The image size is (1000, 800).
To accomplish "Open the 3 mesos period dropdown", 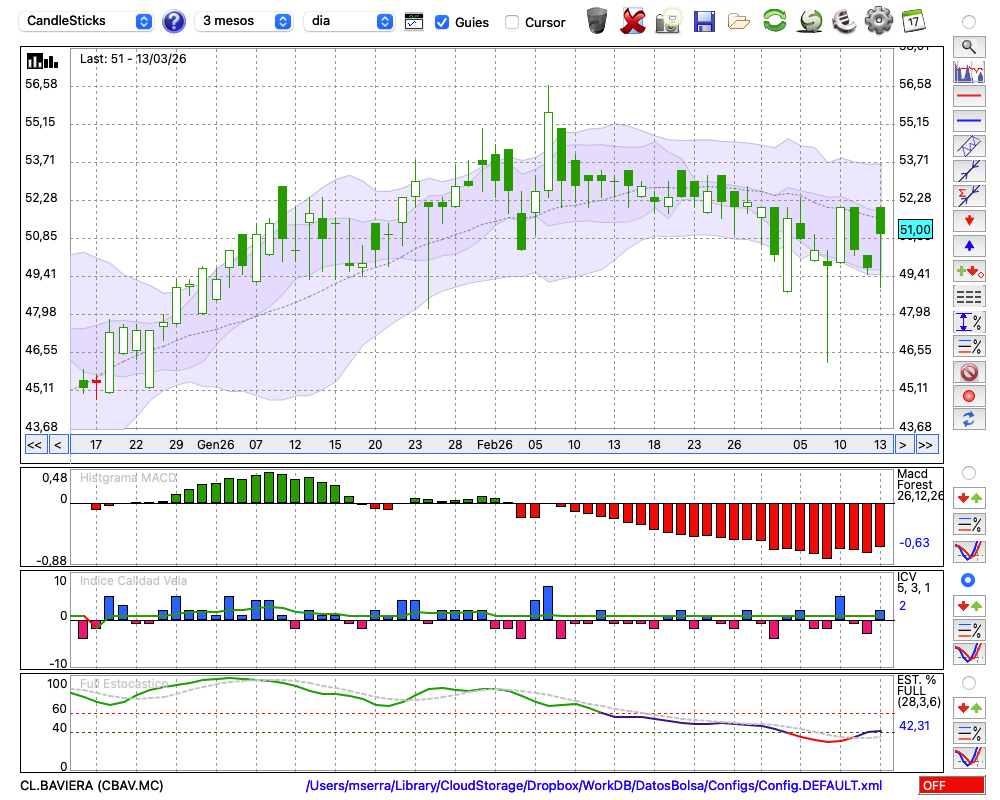I will point(244,21).
